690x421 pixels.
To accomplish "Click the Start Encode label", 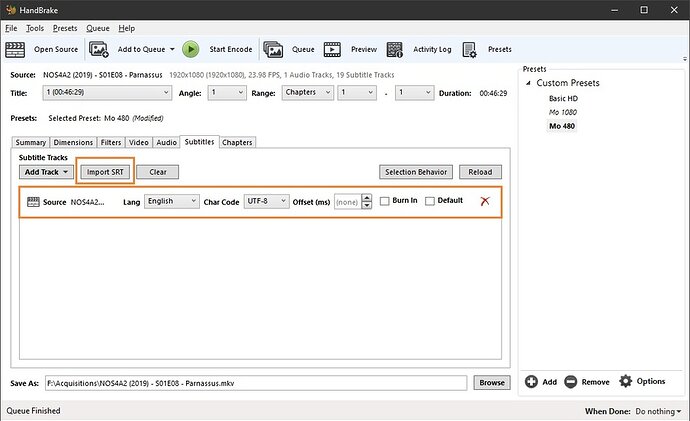I will (x=231, y=49).
